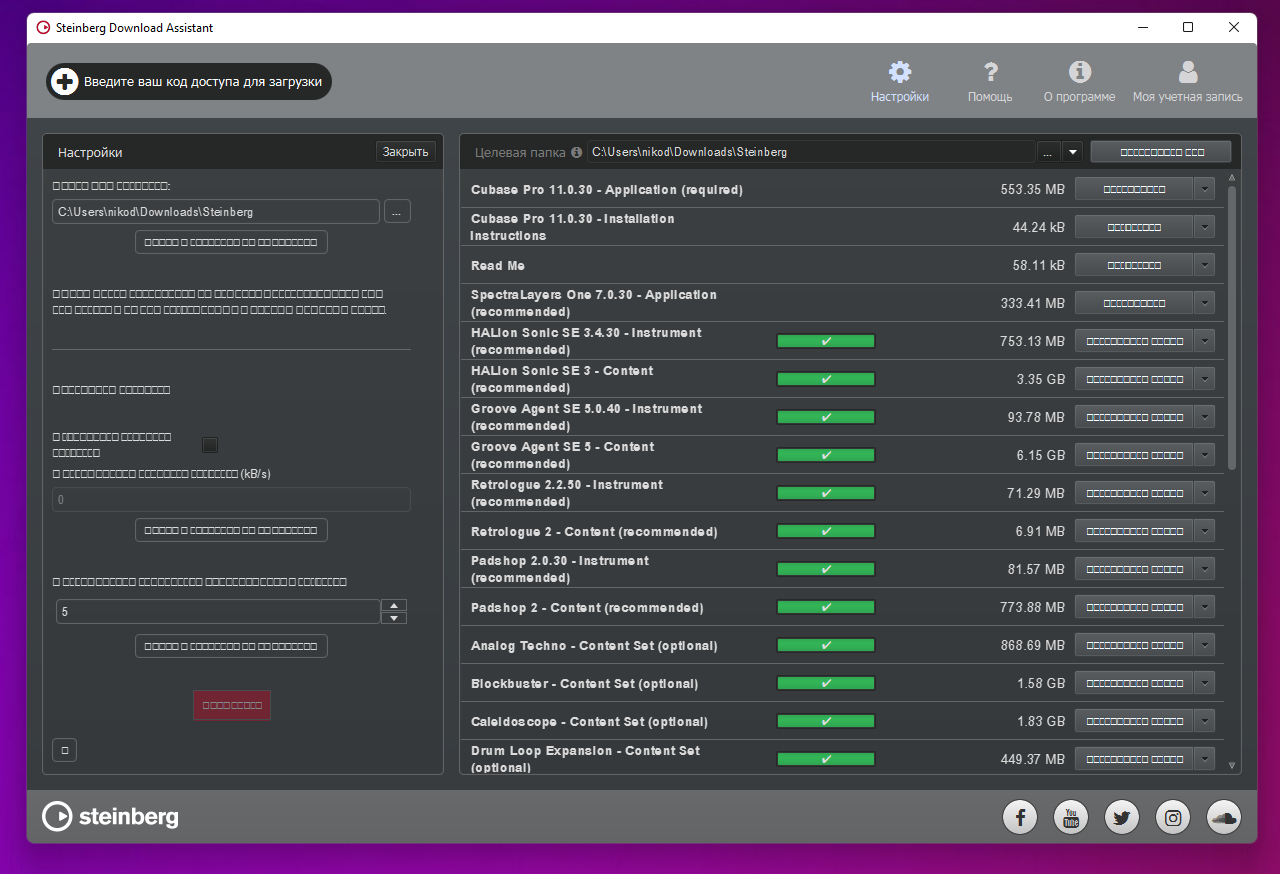Image resolution: width=1280 pixels, height=874 pixels.
Task: Click the 6.15 GB size value
Action: 1041,455
